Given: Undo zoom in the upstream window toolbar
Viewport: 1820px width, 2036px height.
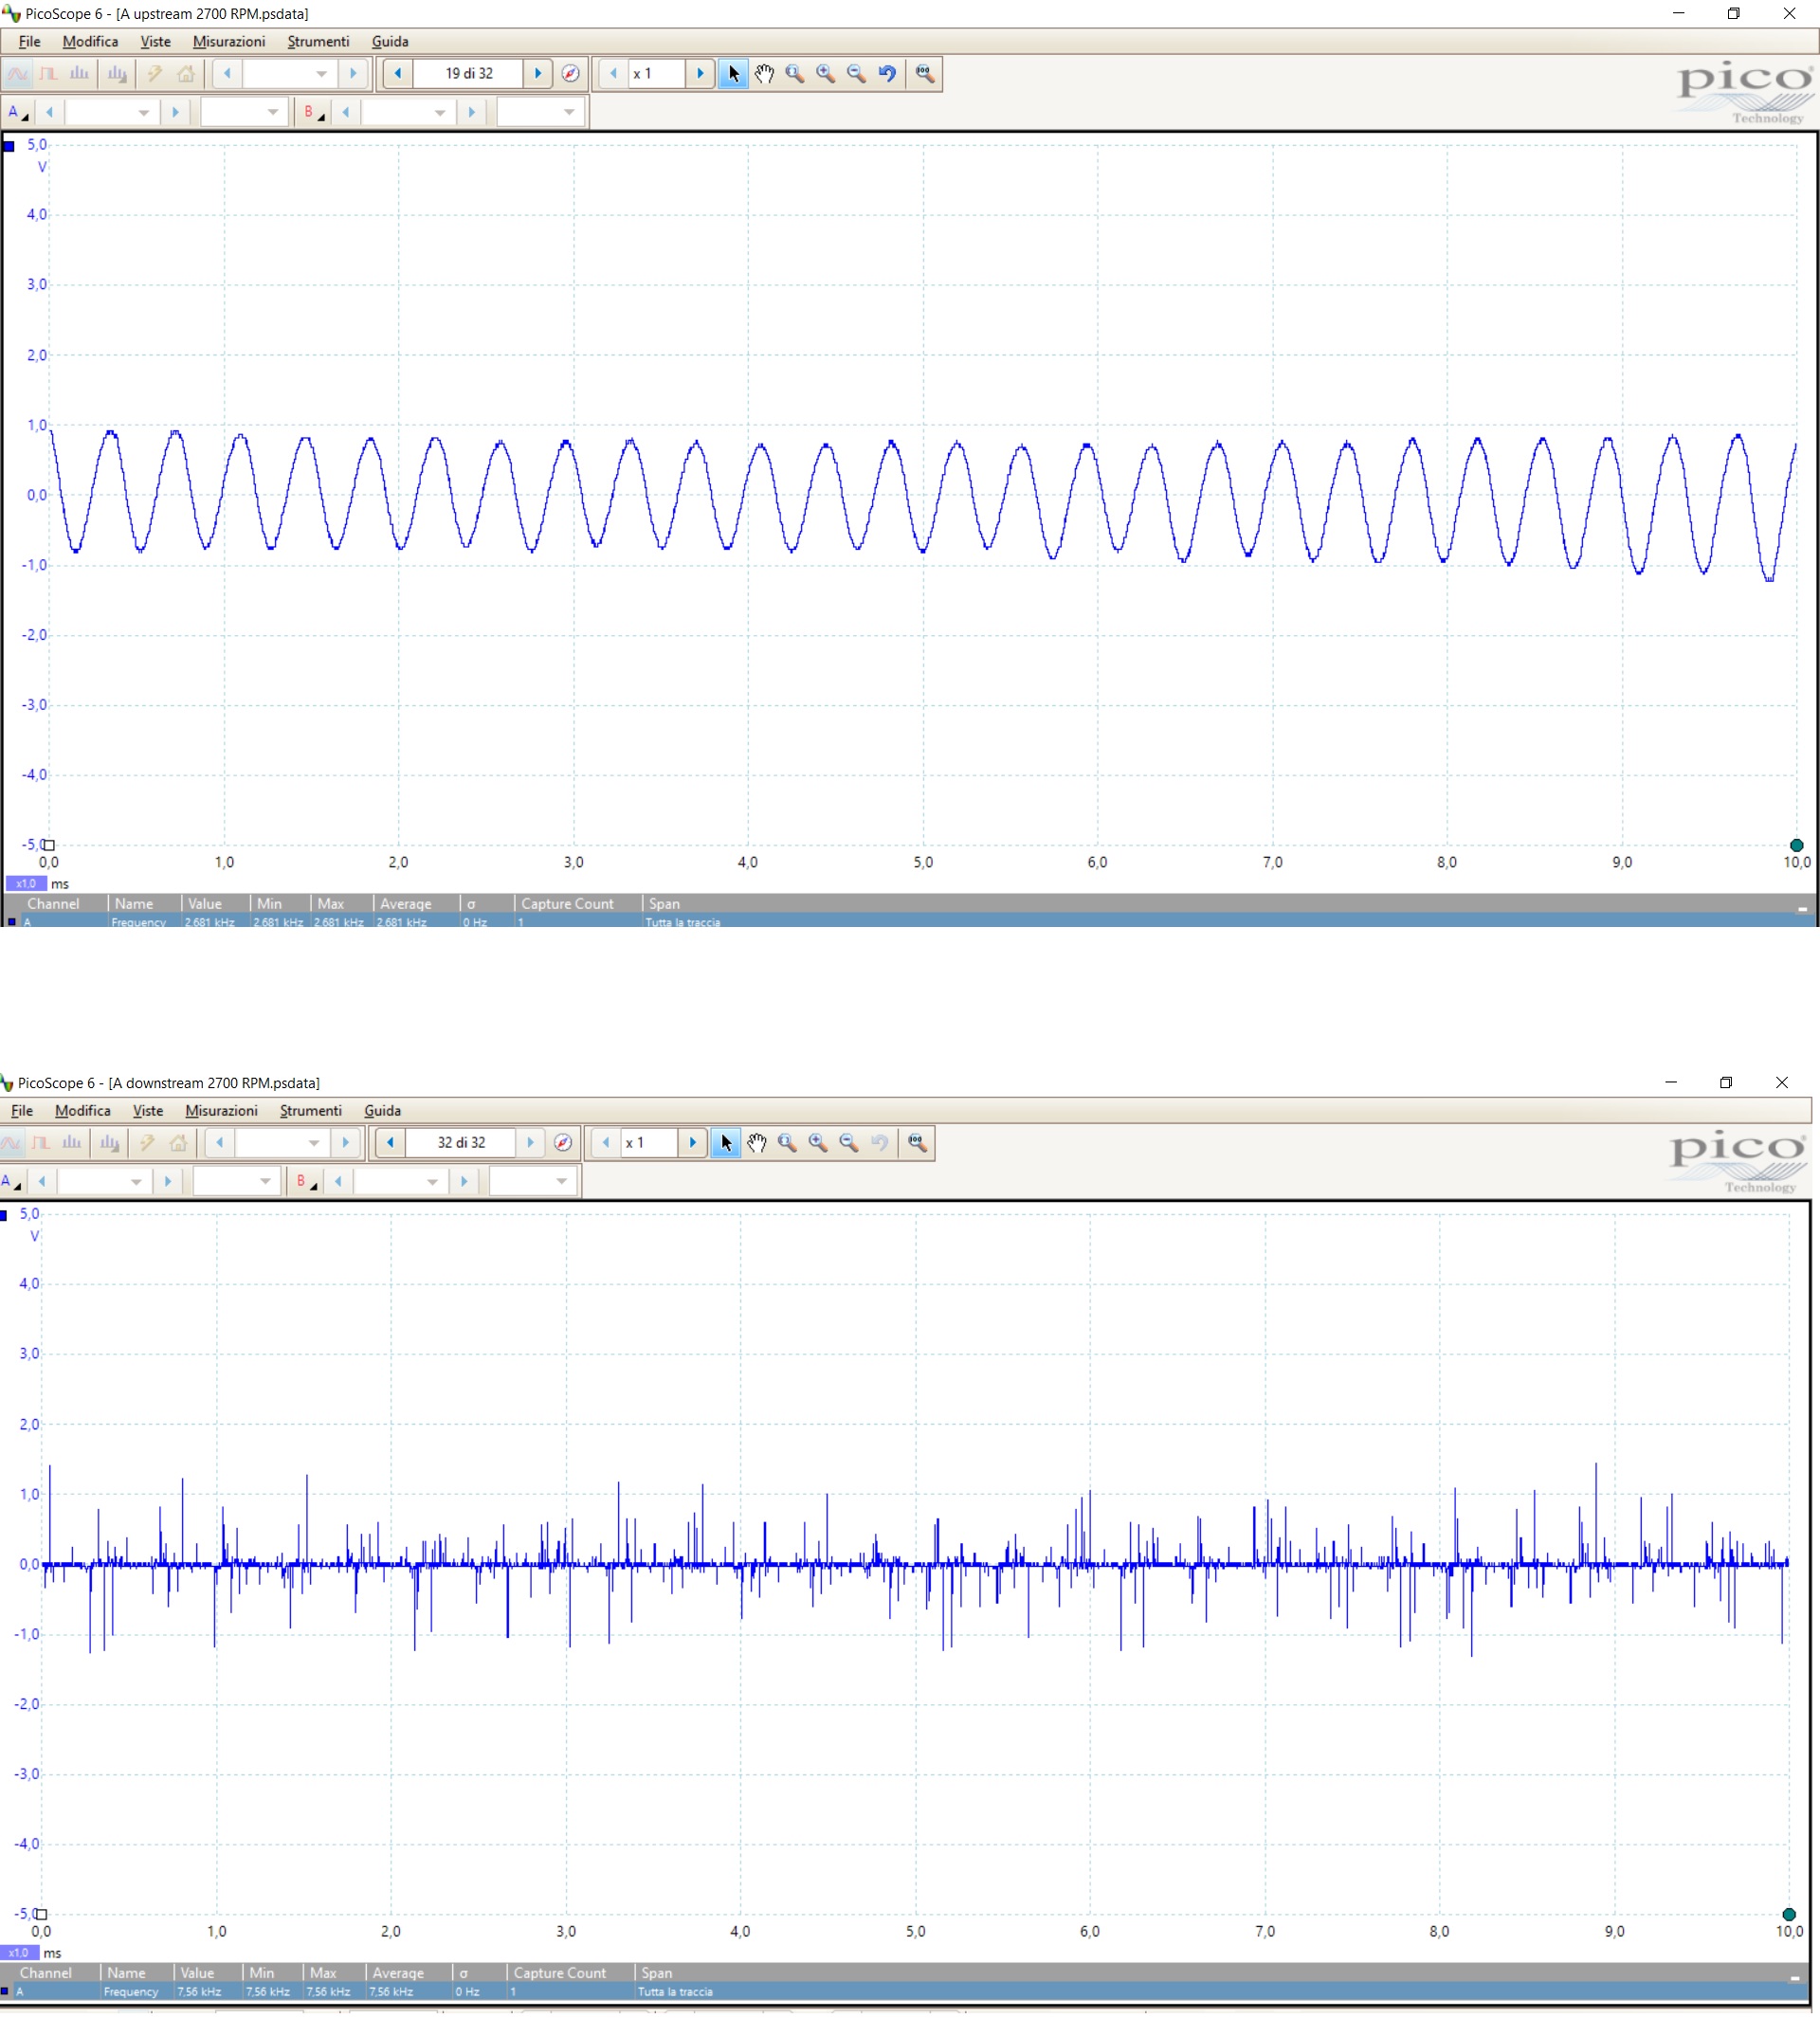Looking at the screenshot, I should [x=886, y=74].
